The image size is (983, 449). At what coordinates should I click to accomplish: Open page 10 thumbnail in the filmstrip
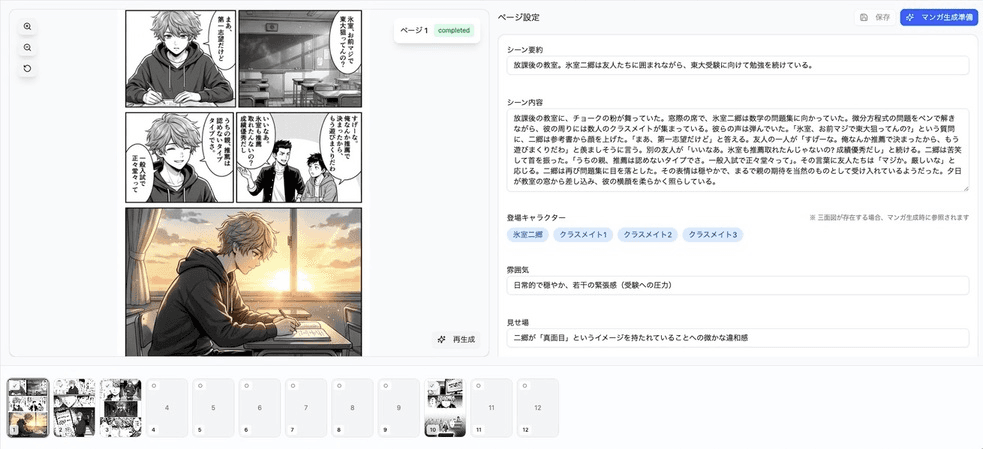[445, 408]
